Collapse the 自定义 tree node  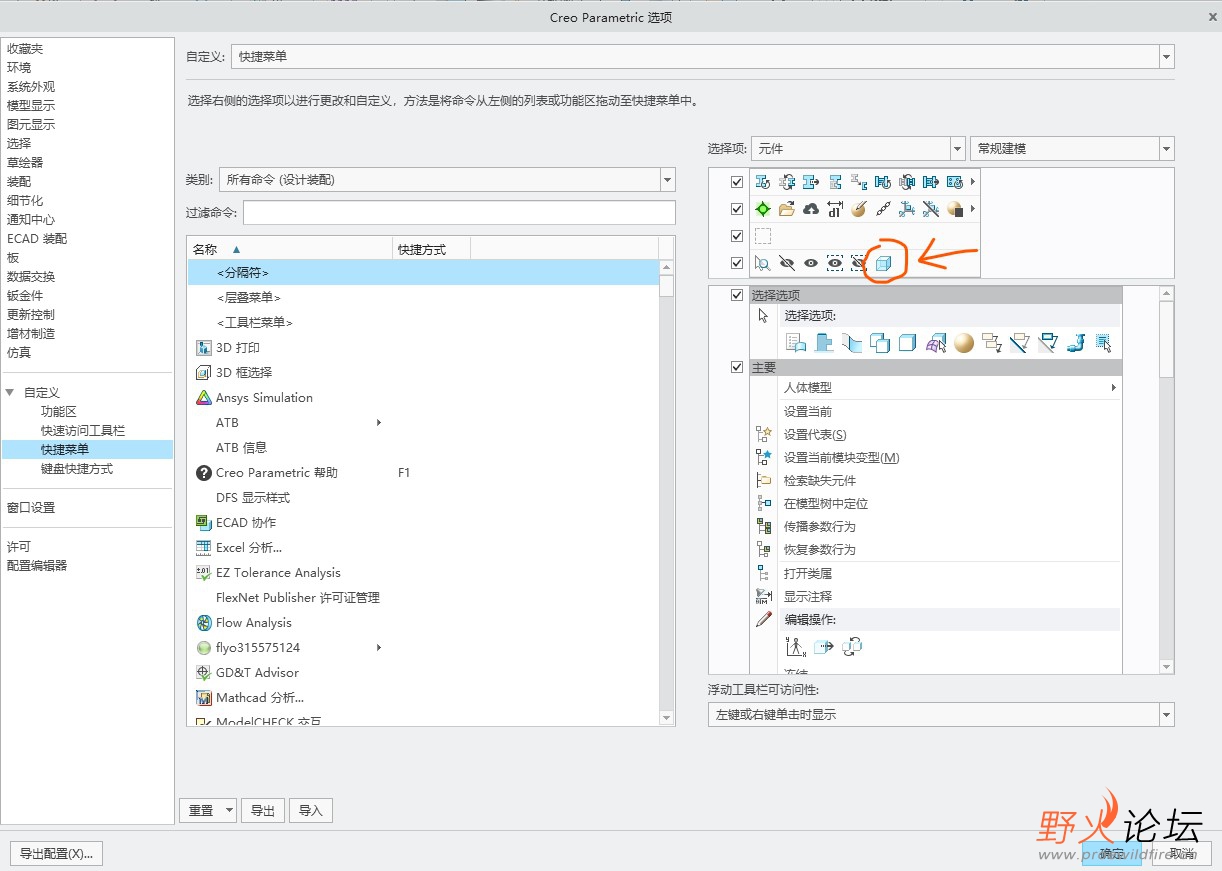coord(10,393)
